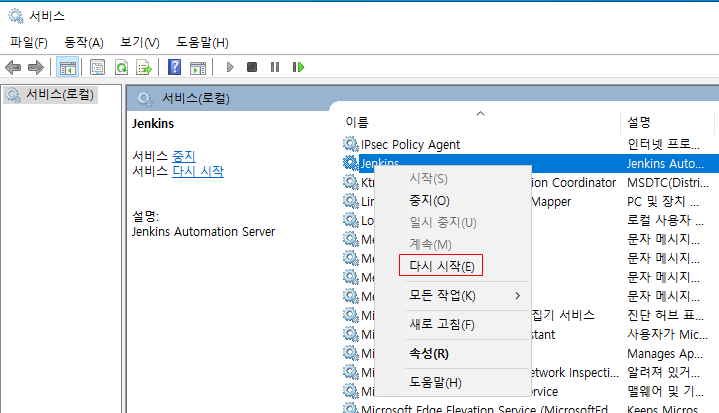
Task: Click the Stop service square icon
Action: [x=252, y=67]
